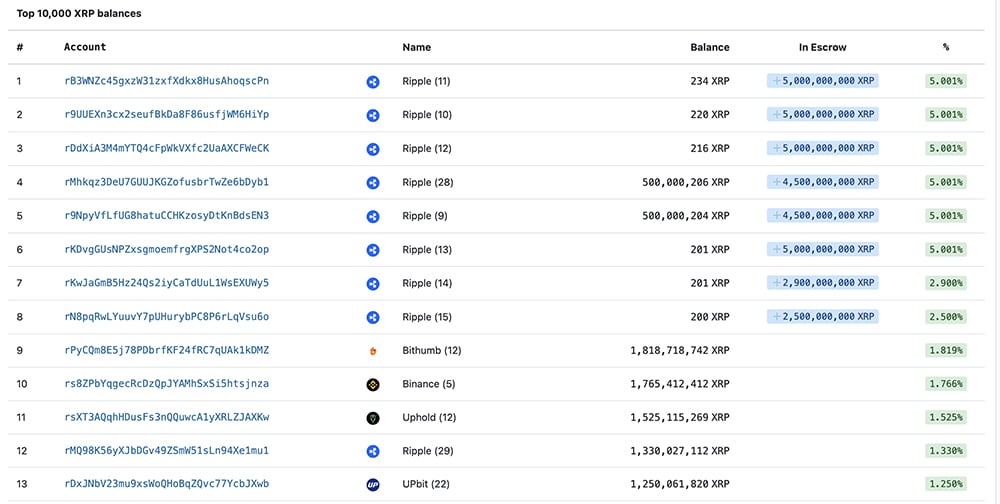Click the Ripple logo icon beside Ripple (13)
The image size is (1000, 504).
click(373, 250)
